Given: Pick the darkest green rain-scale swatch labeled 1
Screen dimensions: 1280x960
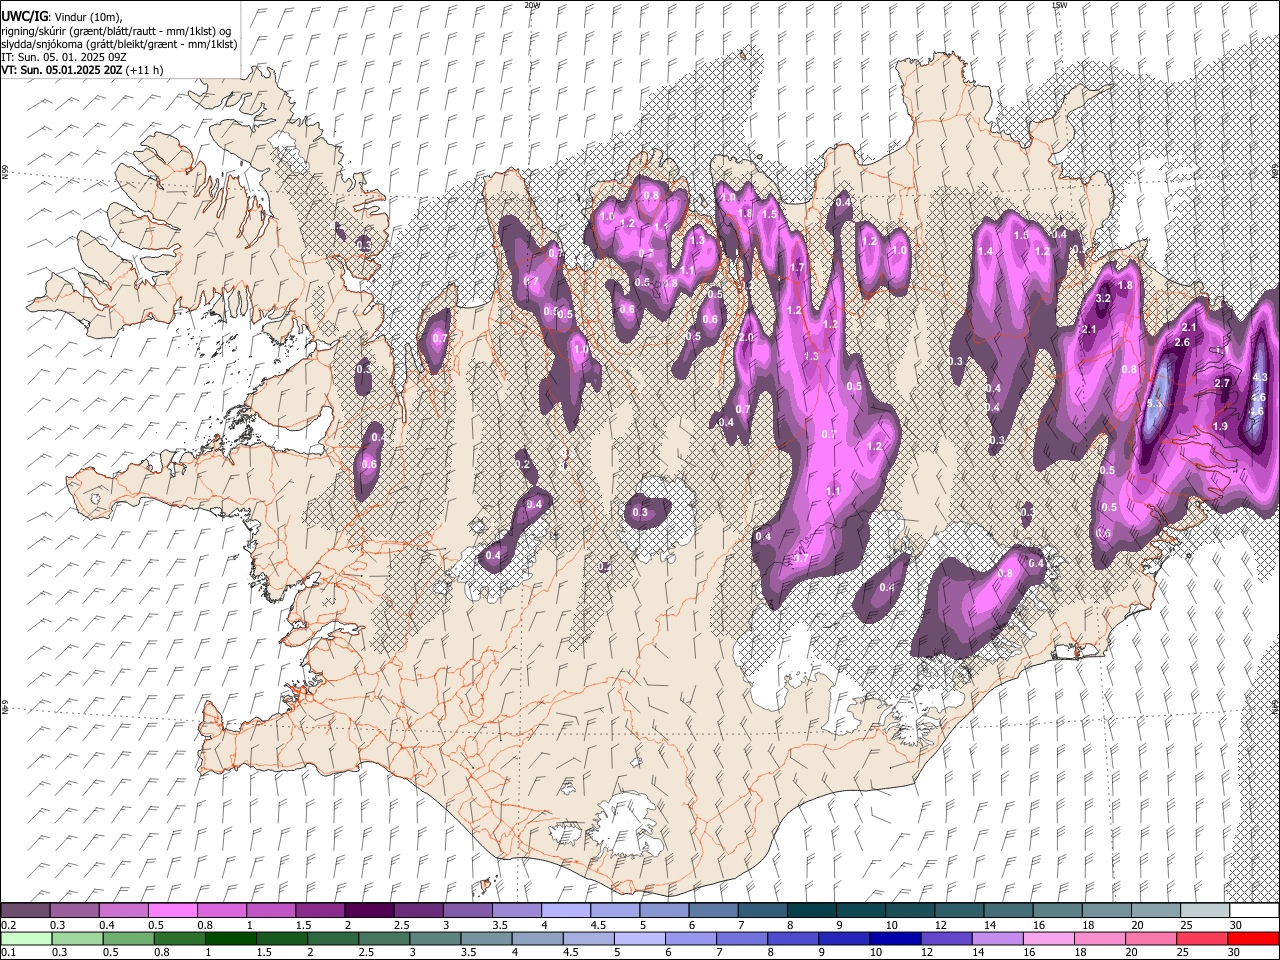Looking at the screenshot, I should click(231, 938).
